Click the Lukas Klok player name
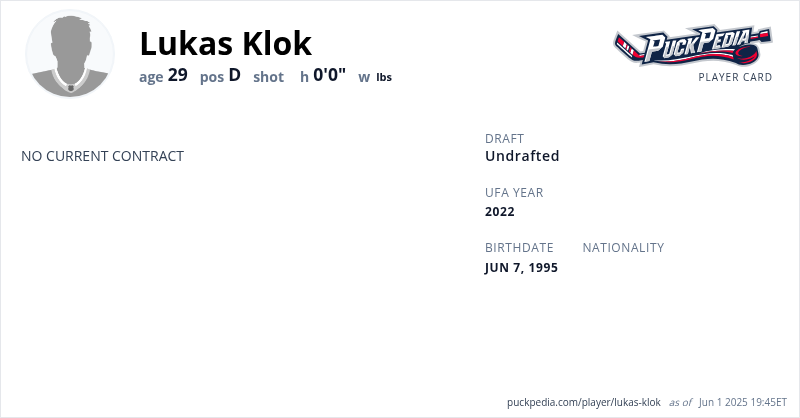This screenshot has height=418, width=800. click(226, 43)
